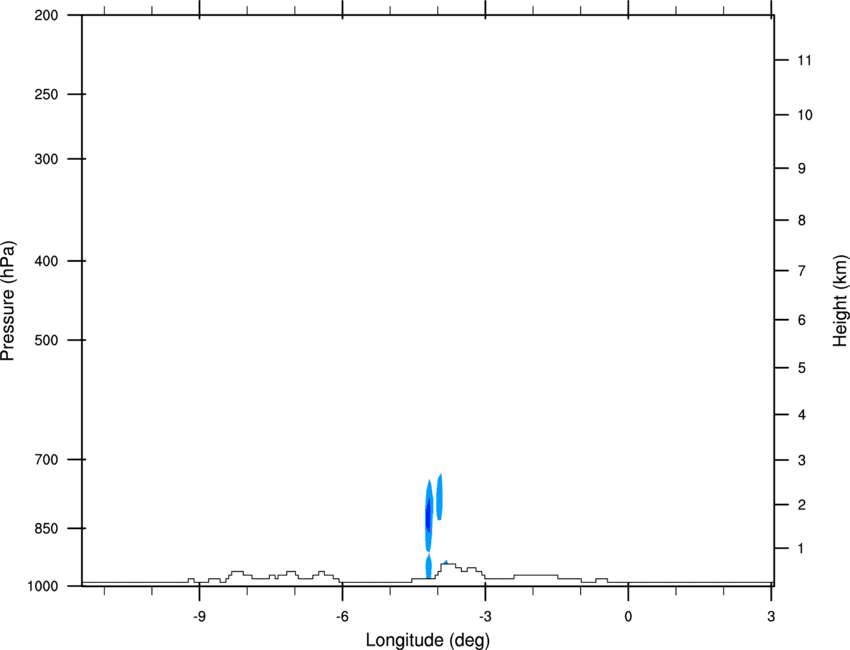Pick the 3 km height label
This screenshot has height=650, width=850.
[802, 460]
